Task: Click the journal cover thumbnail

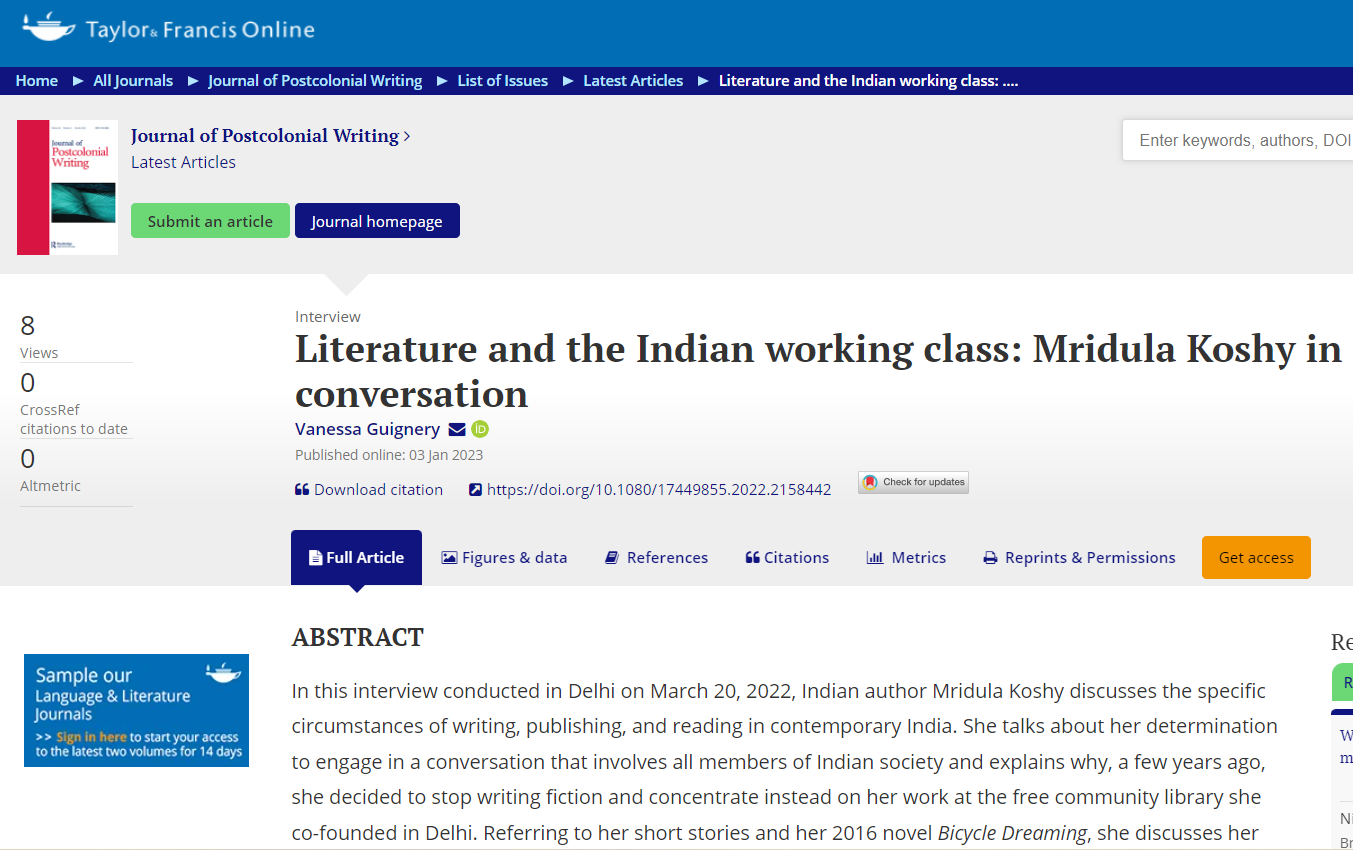Action: [67, 187]
